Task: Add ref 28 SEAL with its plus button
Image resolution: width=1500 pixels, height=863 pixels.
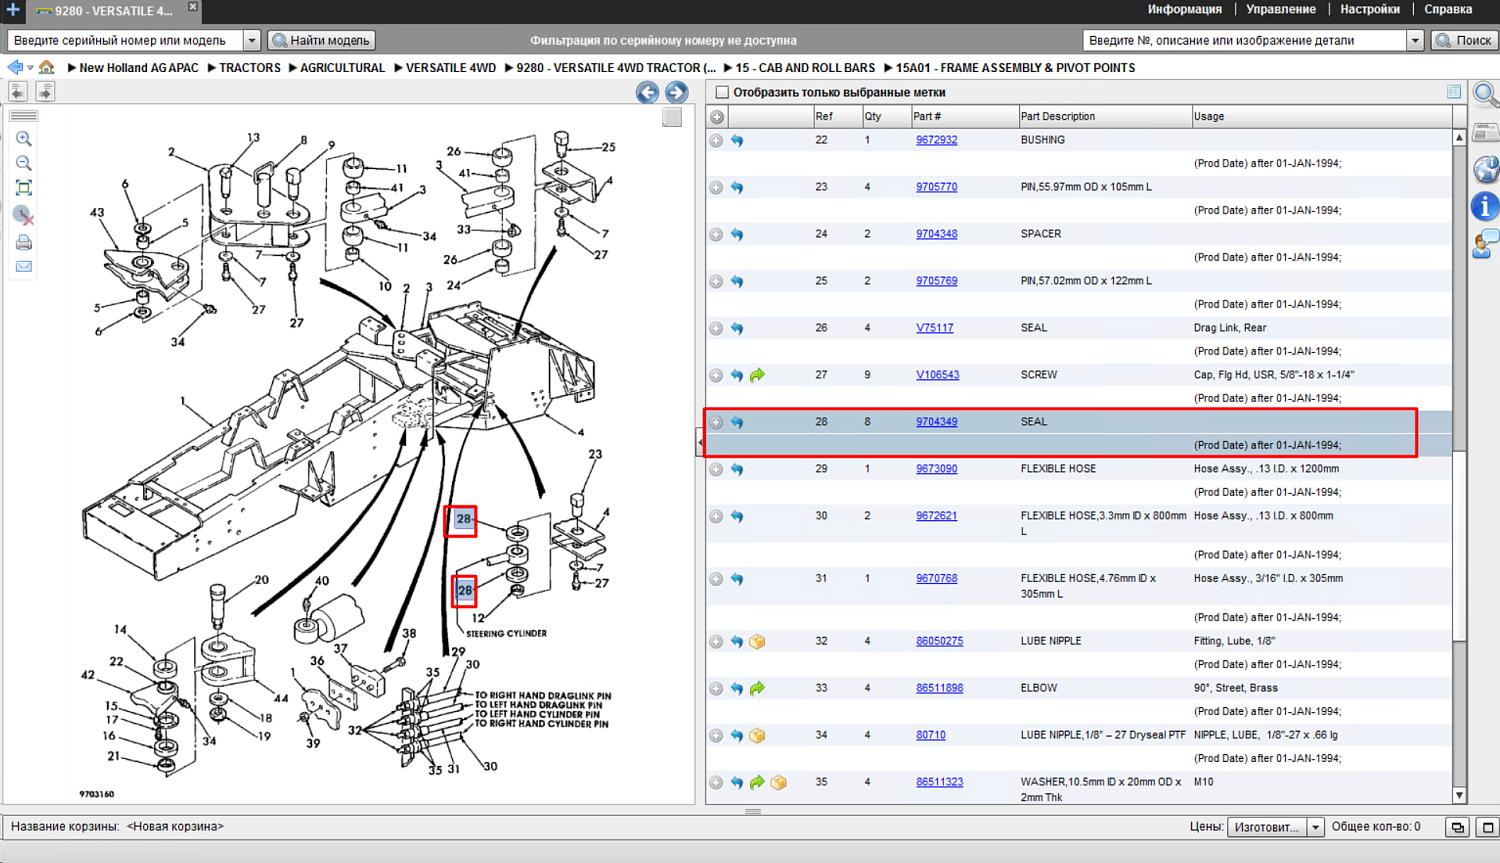Action: click(716, 423)
